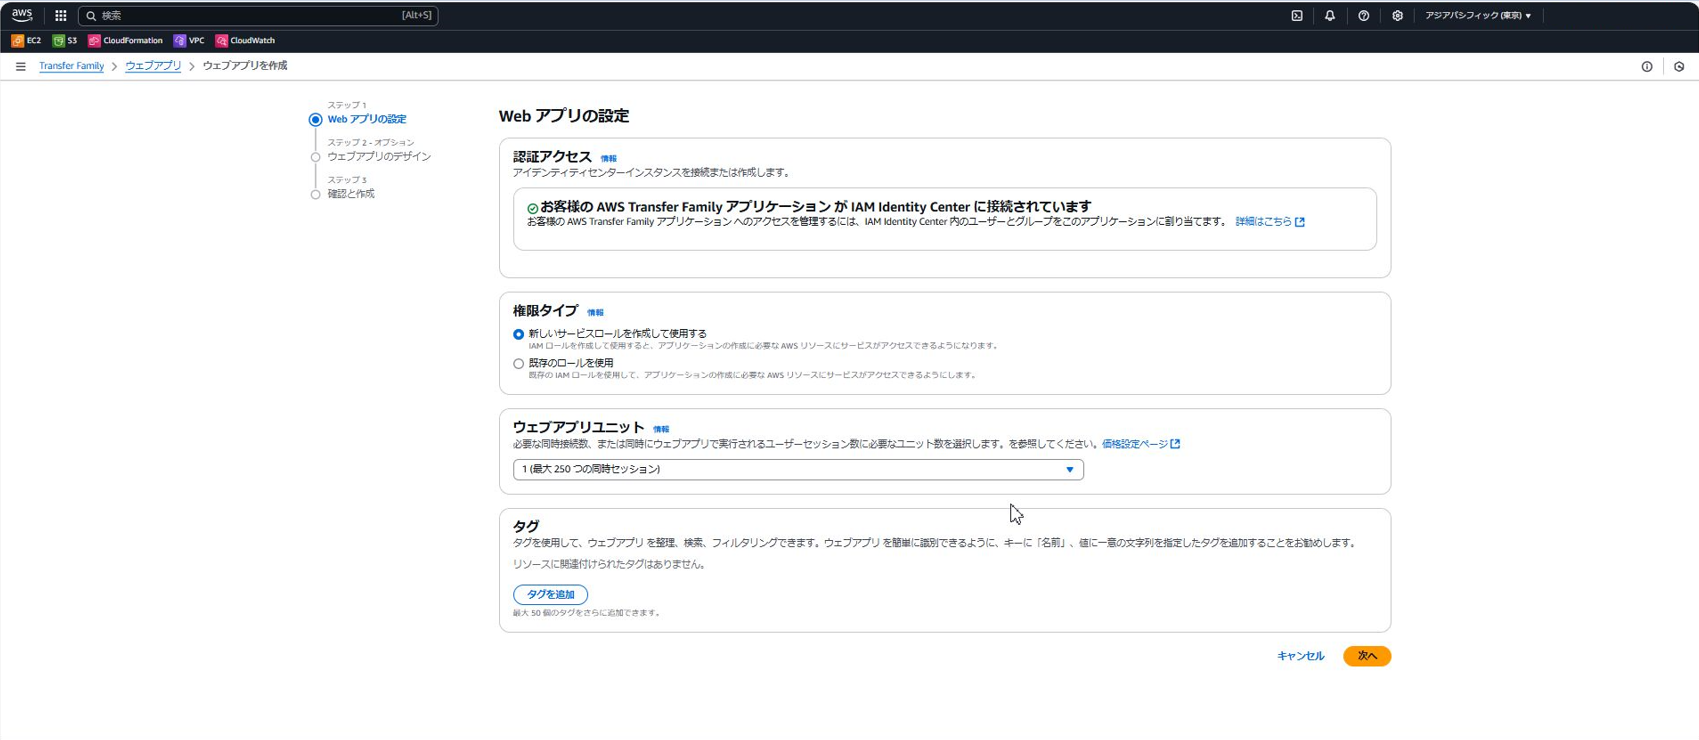Viewport: 1699px width, 740px height.
Task: Open the CloudFormation favorite shortcut
Action: click(125, 41)
